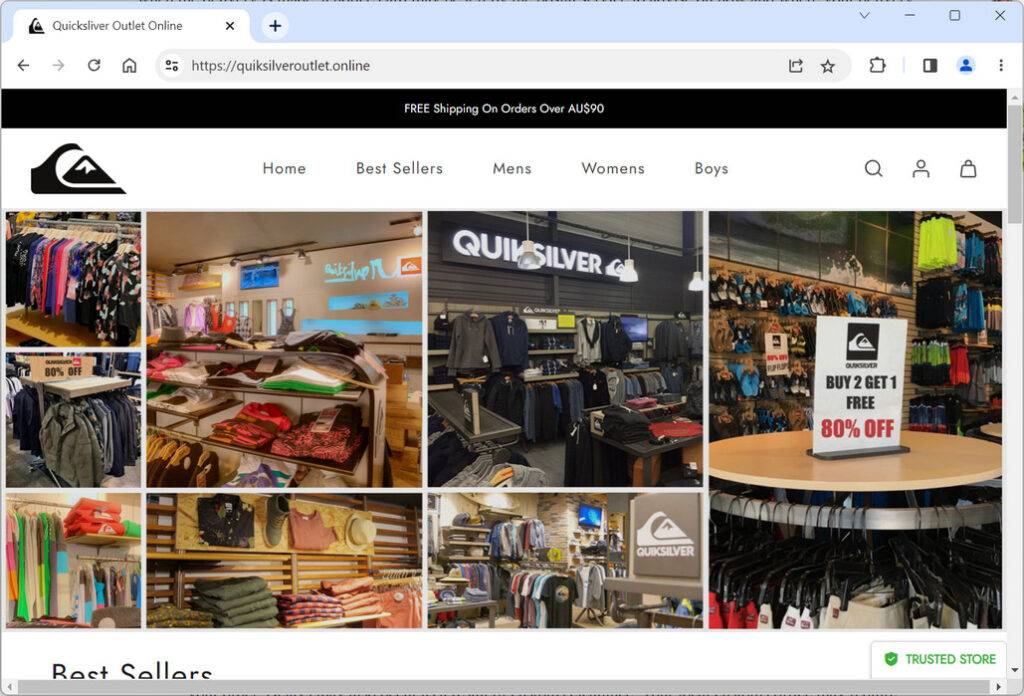Image resolution: width=1024 pixels, height=696 pixels.
Task: Open photo of jackets with 80% OFF sign
Action: [73, 420]
